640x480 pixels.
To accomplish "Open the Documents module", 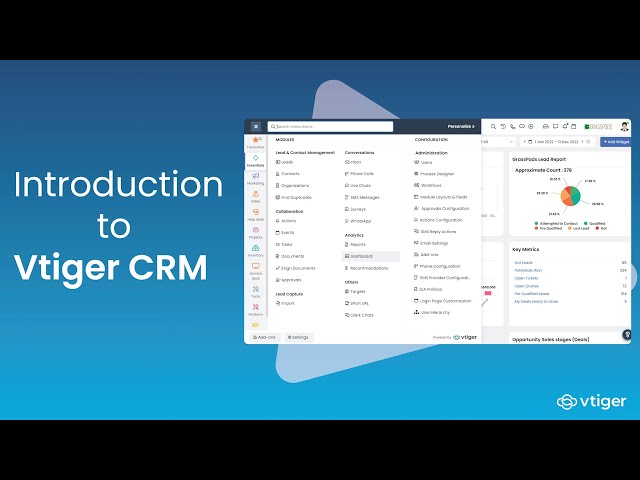I will click(290, 256).
